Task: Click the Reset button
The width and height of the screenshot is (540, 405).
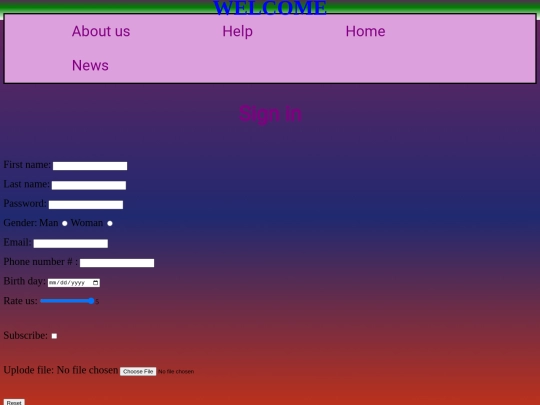Action: coord(14,402)
